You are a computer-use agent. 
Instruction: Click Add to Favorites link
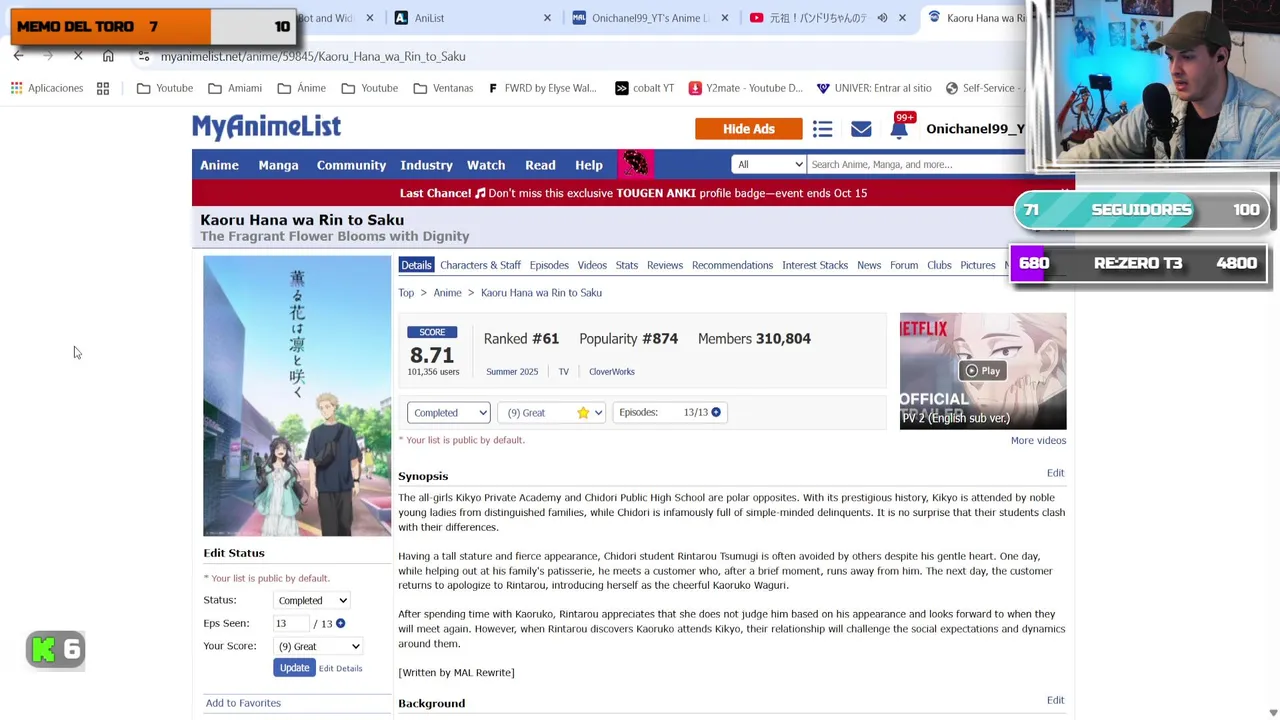(x=243, y=703)
